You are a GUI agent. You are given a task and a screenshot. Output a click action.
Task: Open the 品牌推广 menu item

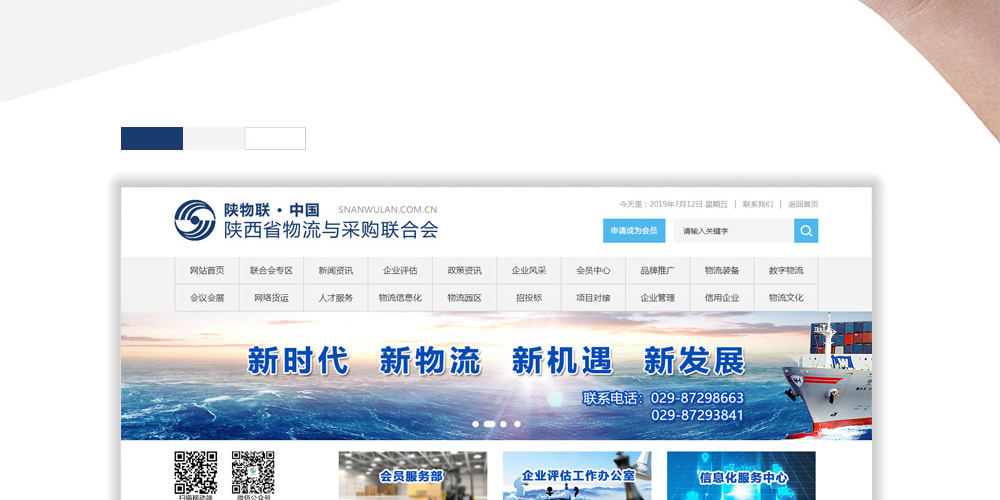point(658,270)
